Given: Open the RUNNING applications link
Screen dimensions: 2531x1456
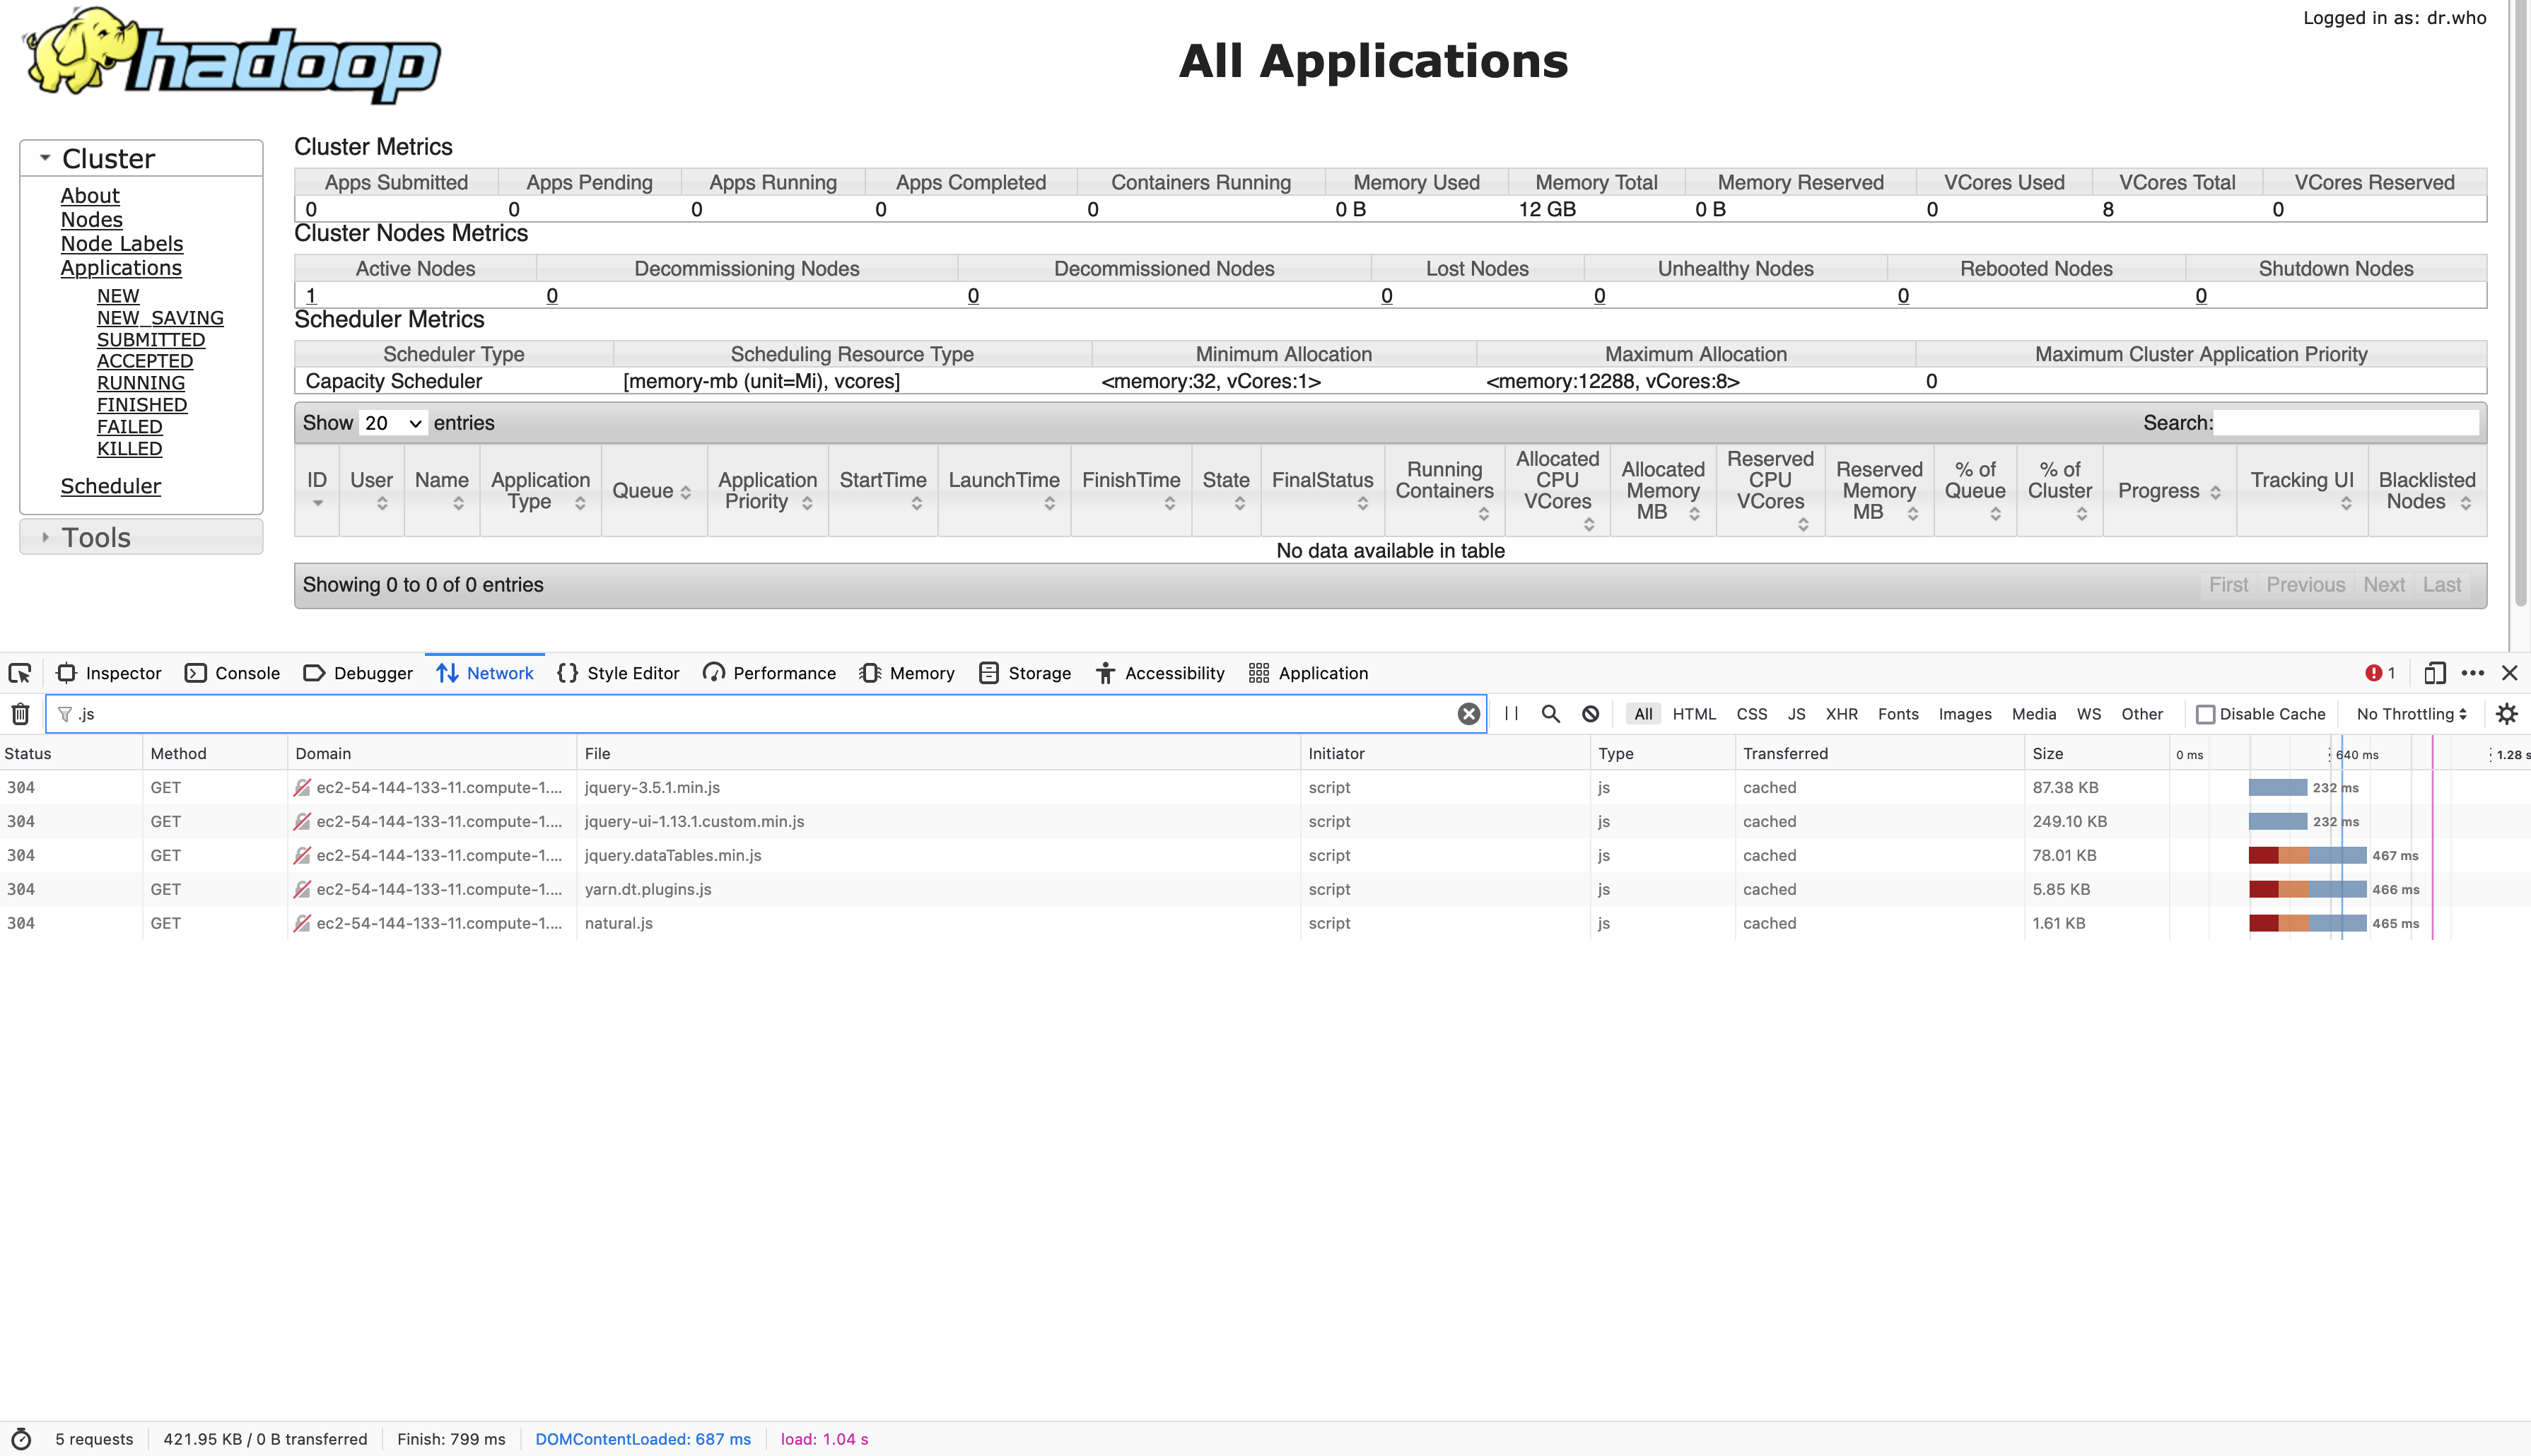Looking at the screenshot, I should tap(140, 382).
